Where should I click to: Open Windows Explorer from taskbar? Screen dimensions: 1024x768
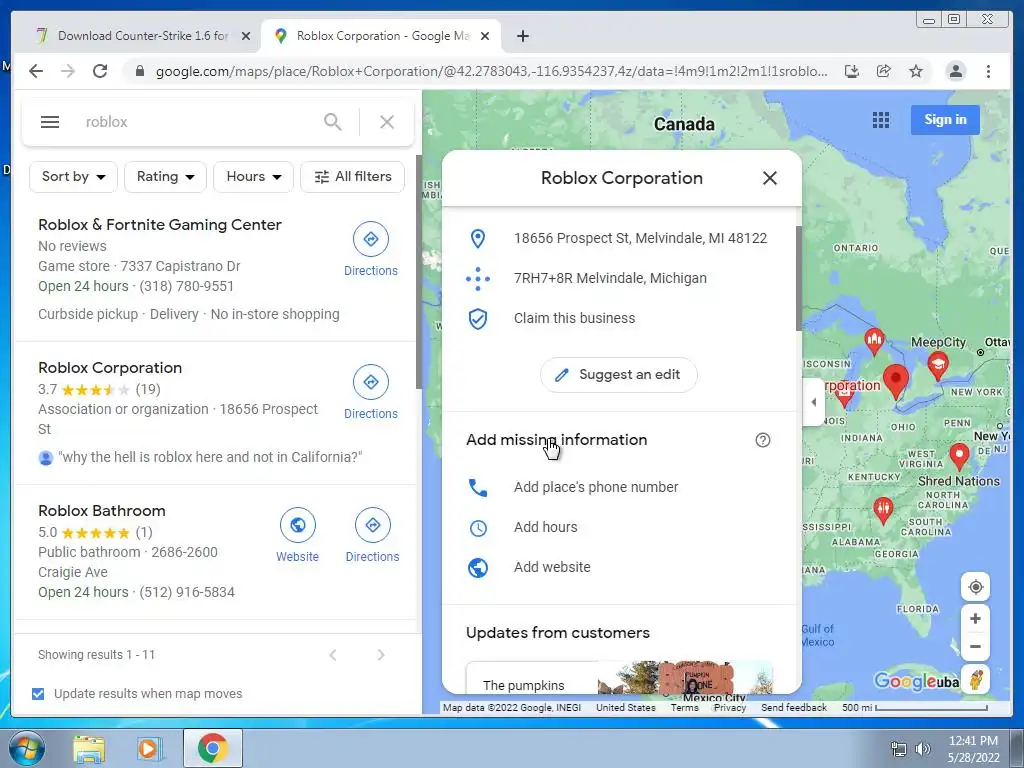pyautogui.click(x=89, y=748)
